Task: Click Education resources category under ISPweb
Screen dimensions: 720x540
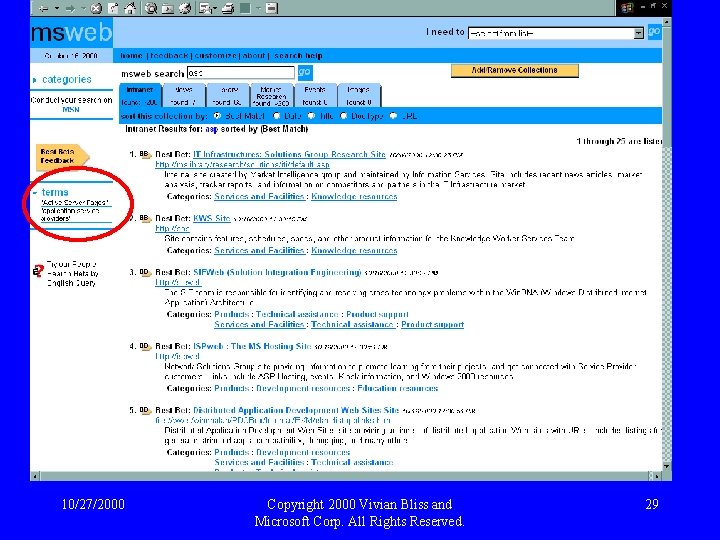Action: (x=398, y=388)
